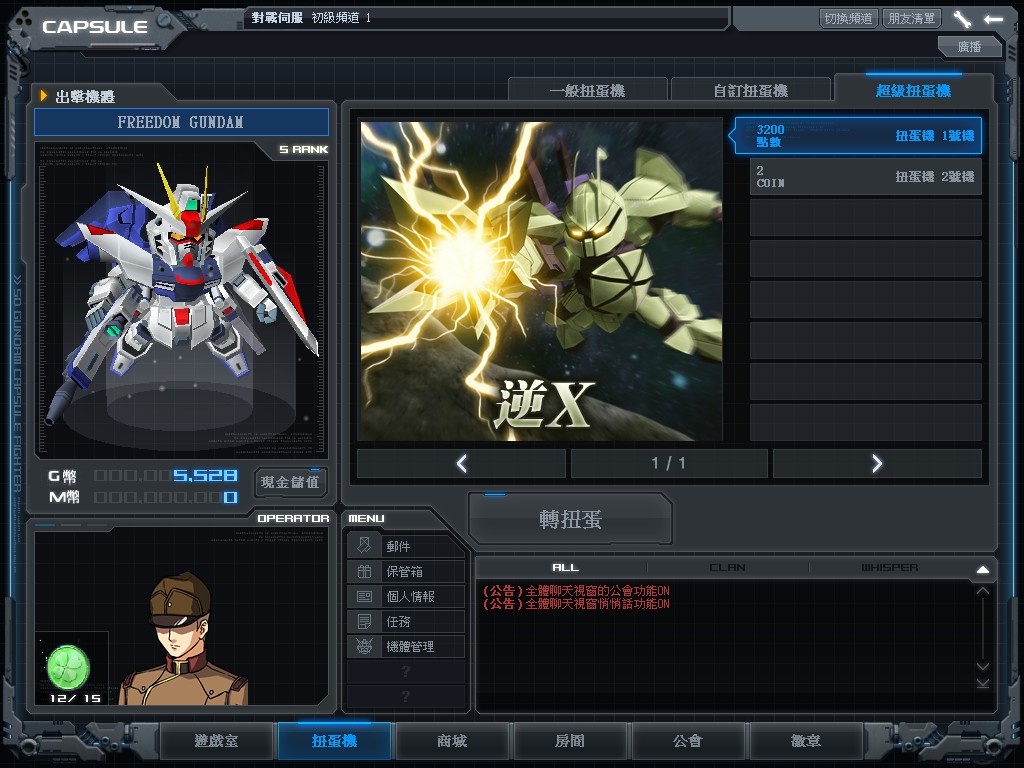Open 郵件 menu entry

click(406, 546)
